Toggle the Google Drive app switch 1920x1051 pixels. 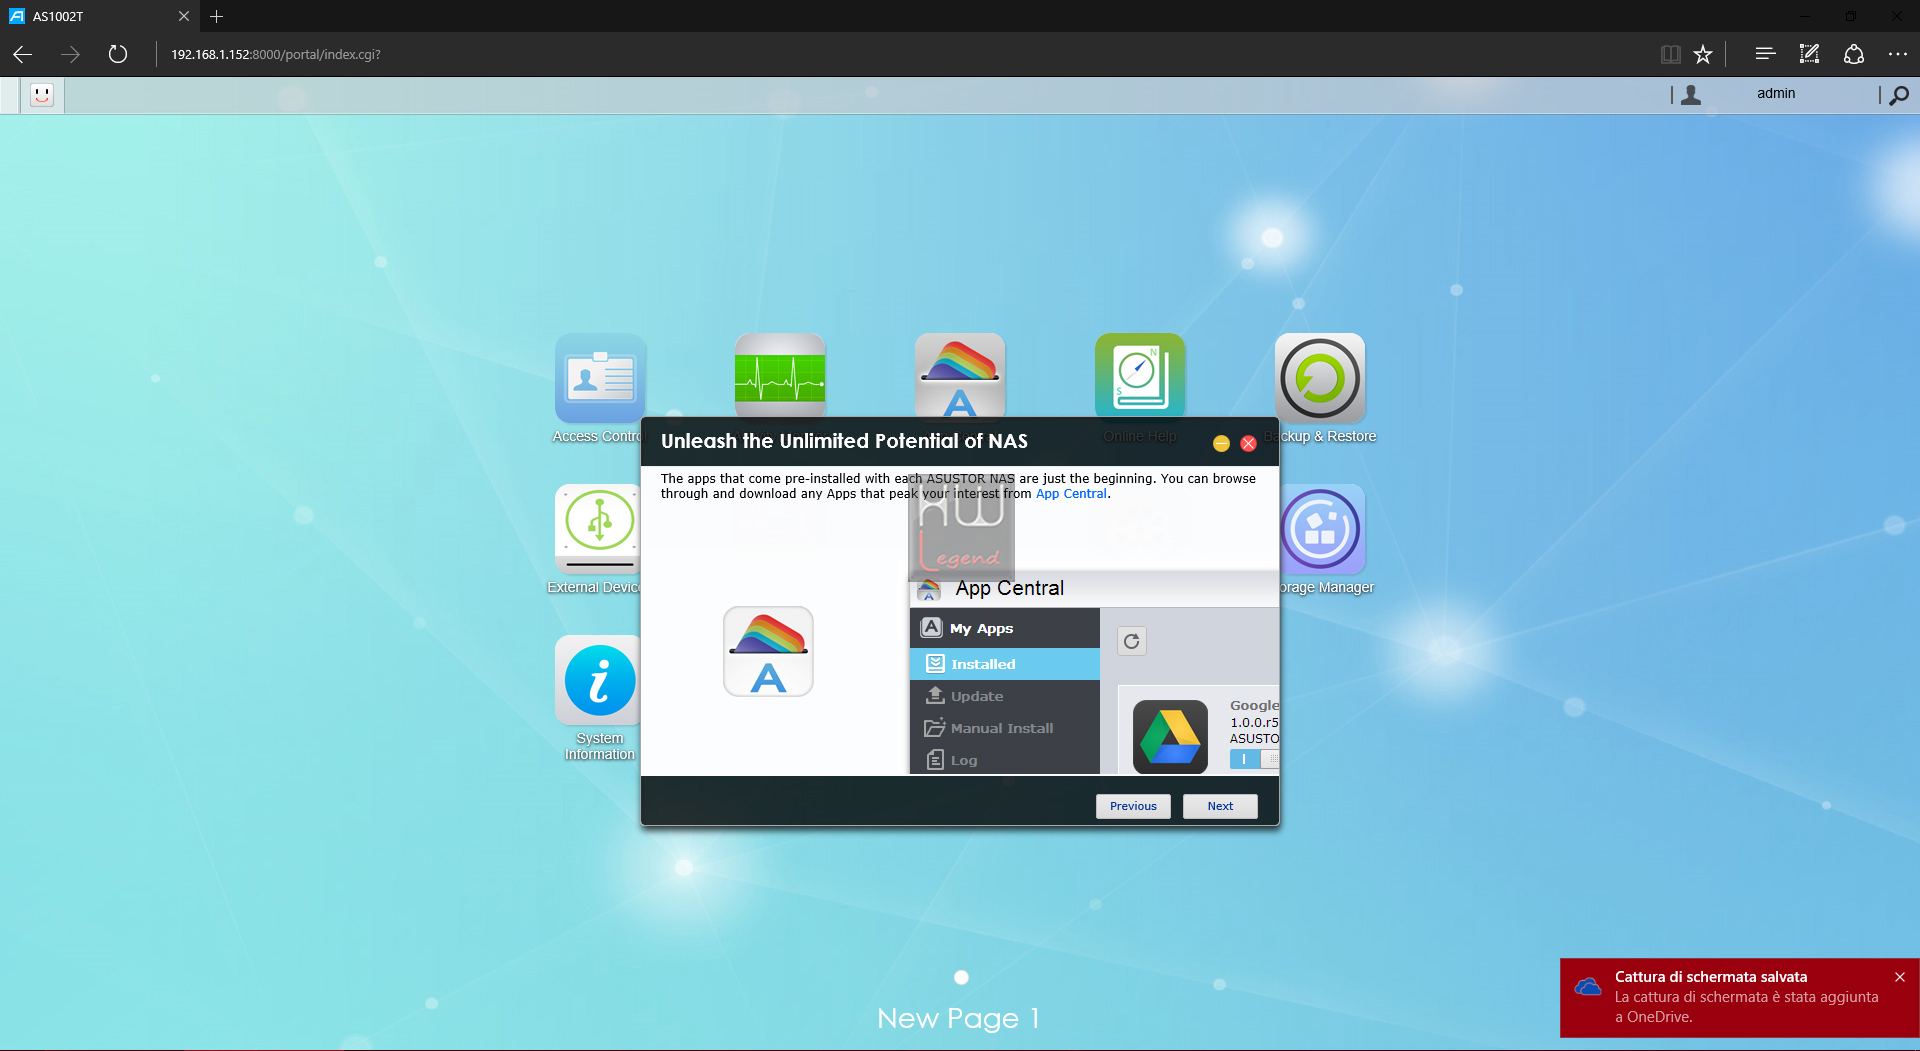tap(1254, 759)
